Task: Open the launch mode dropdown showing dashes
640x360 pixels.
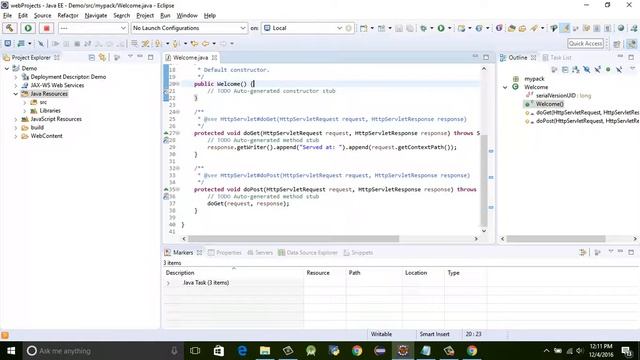Action: 93,28
